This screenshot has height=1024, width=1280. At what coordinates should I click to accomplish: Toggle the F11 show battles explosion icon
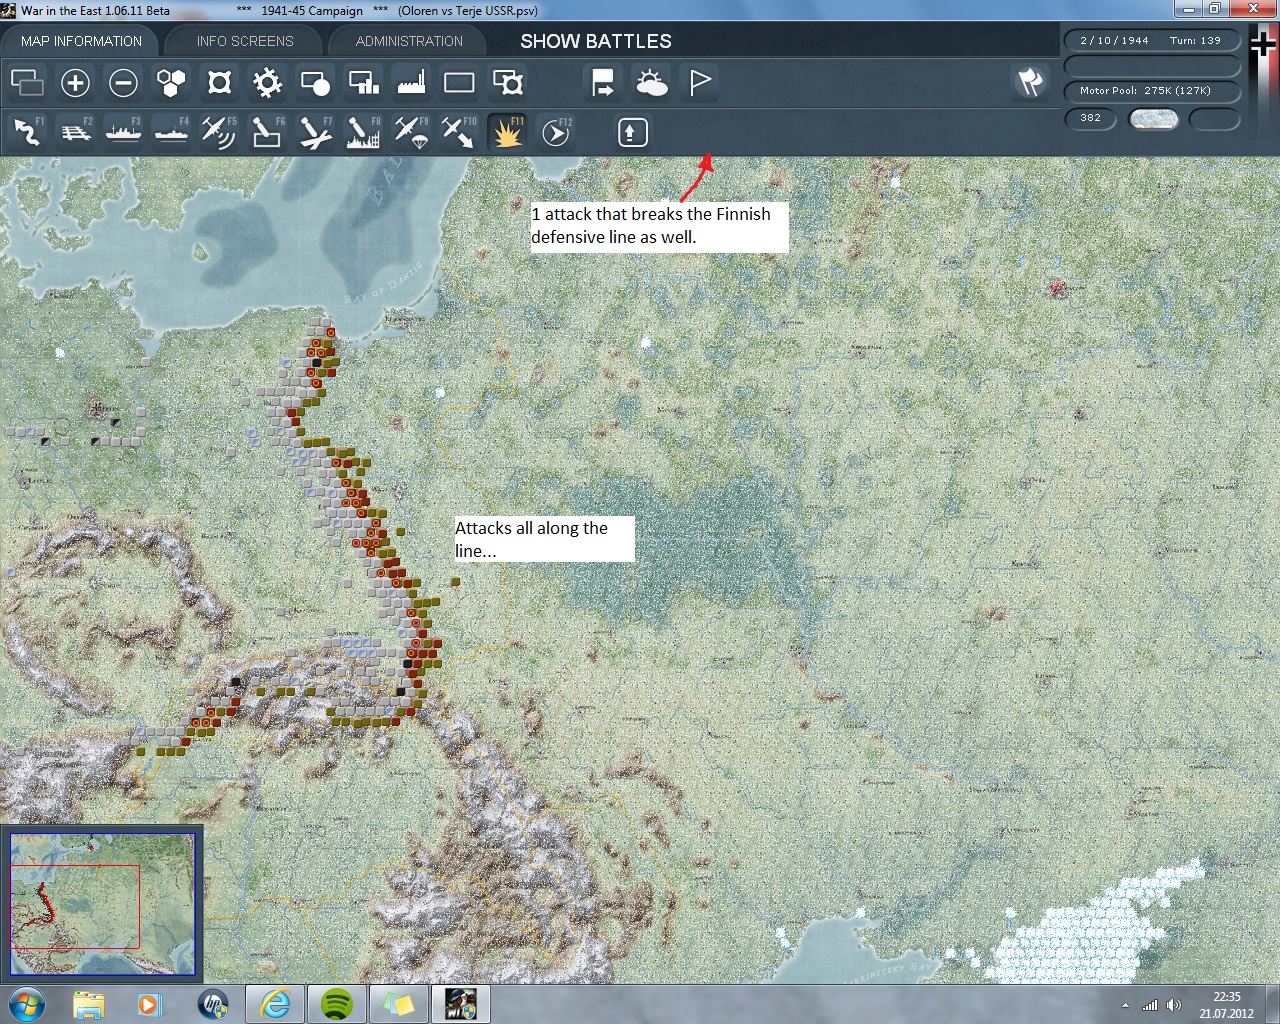point(507,132)
